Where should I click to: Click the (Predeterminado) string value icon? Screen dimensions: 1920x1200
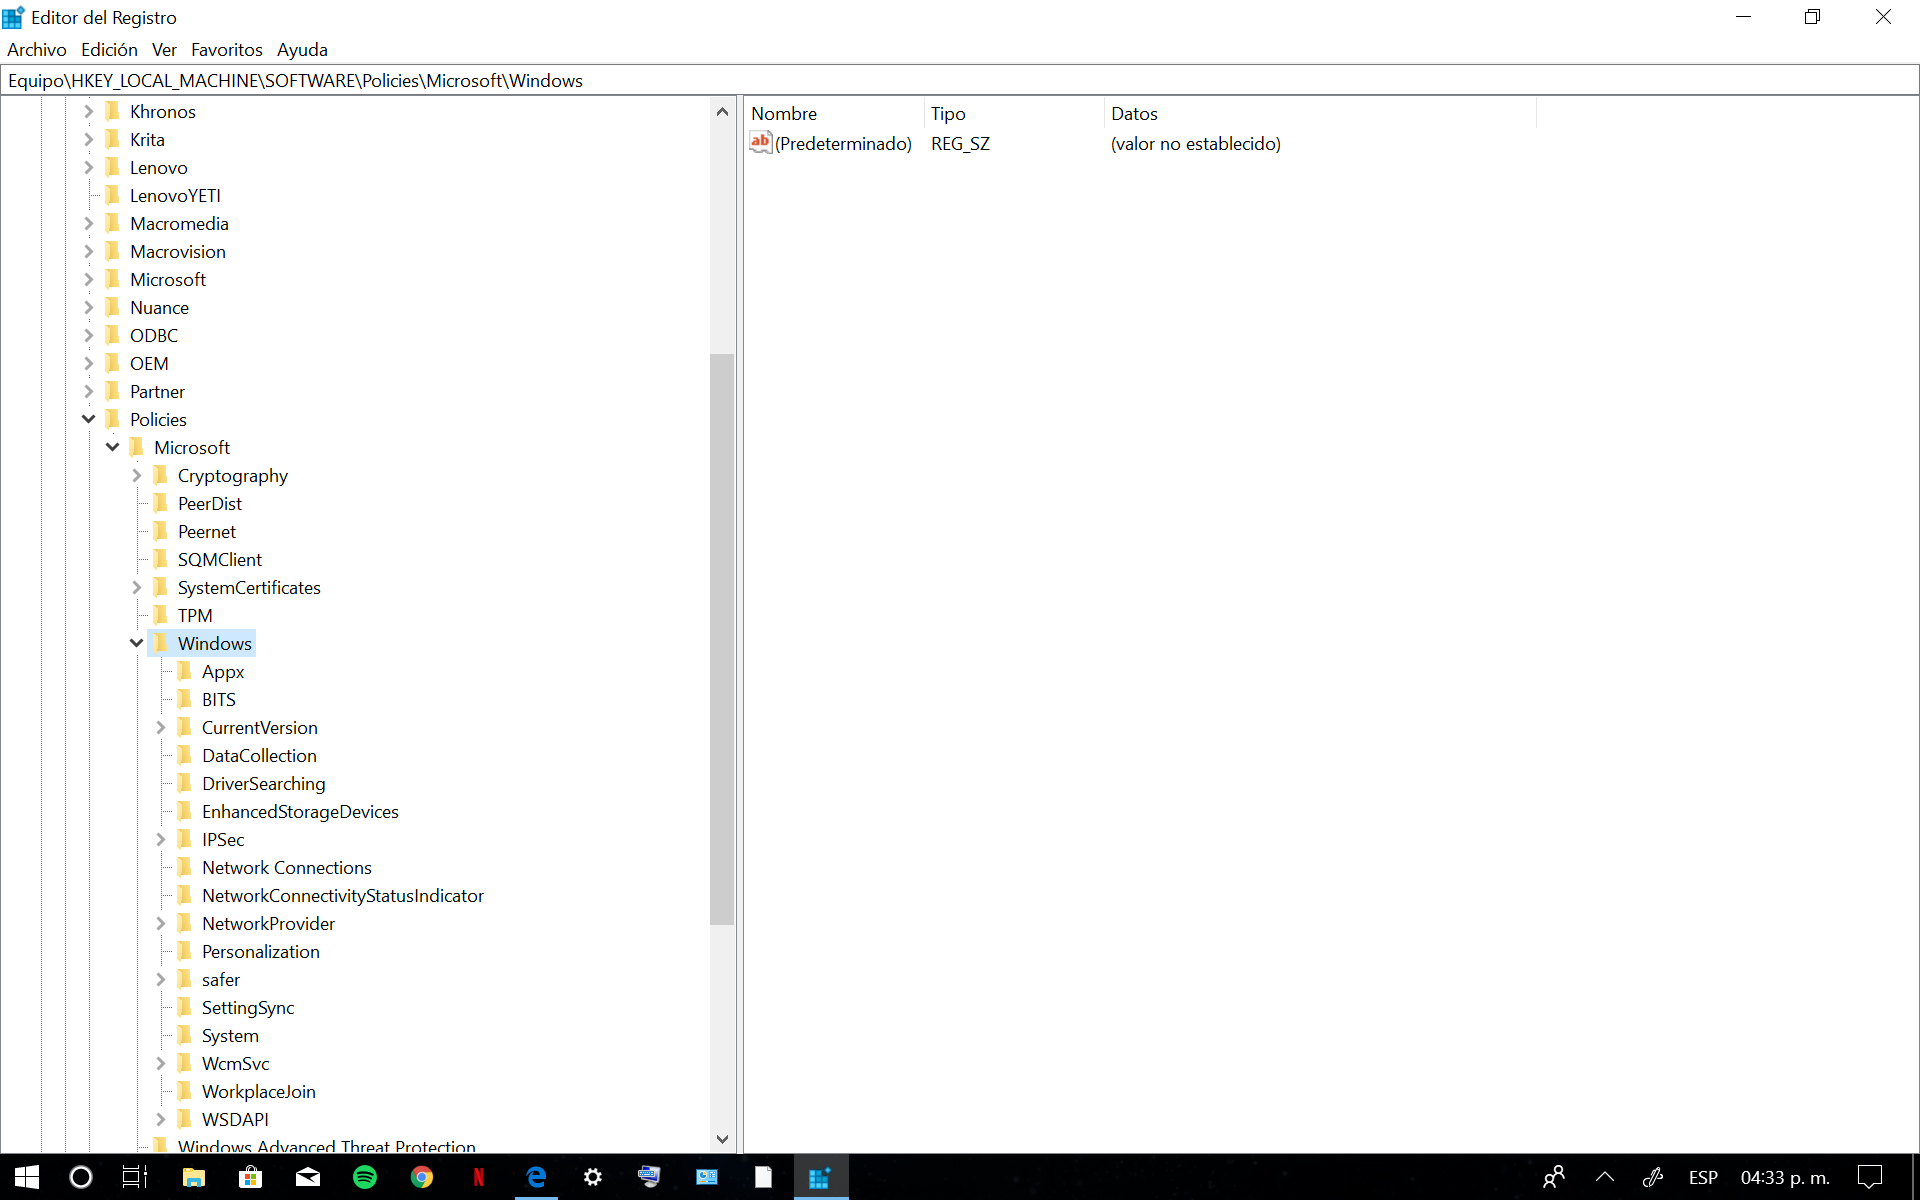tap(761, 143)
